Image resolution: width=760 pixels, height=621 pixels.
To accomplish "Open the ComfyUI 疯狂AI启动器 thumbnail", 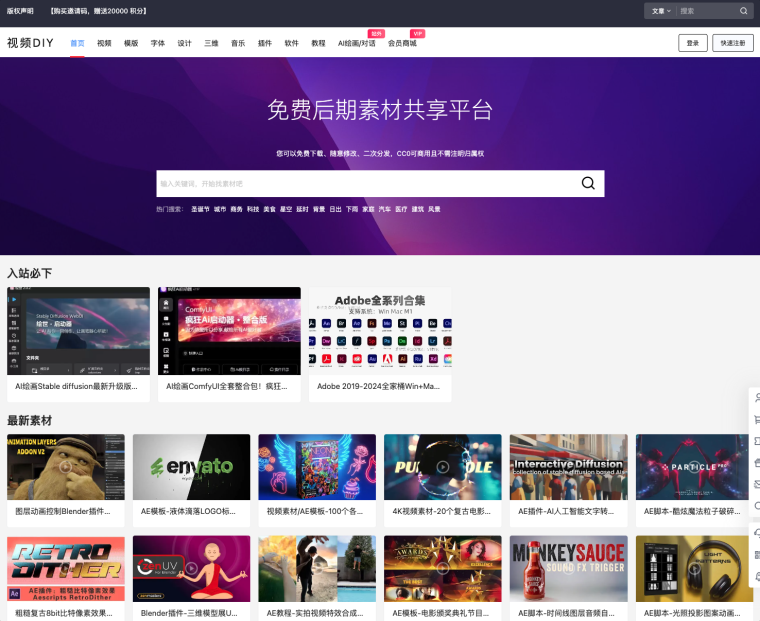I will pos(229,331).
